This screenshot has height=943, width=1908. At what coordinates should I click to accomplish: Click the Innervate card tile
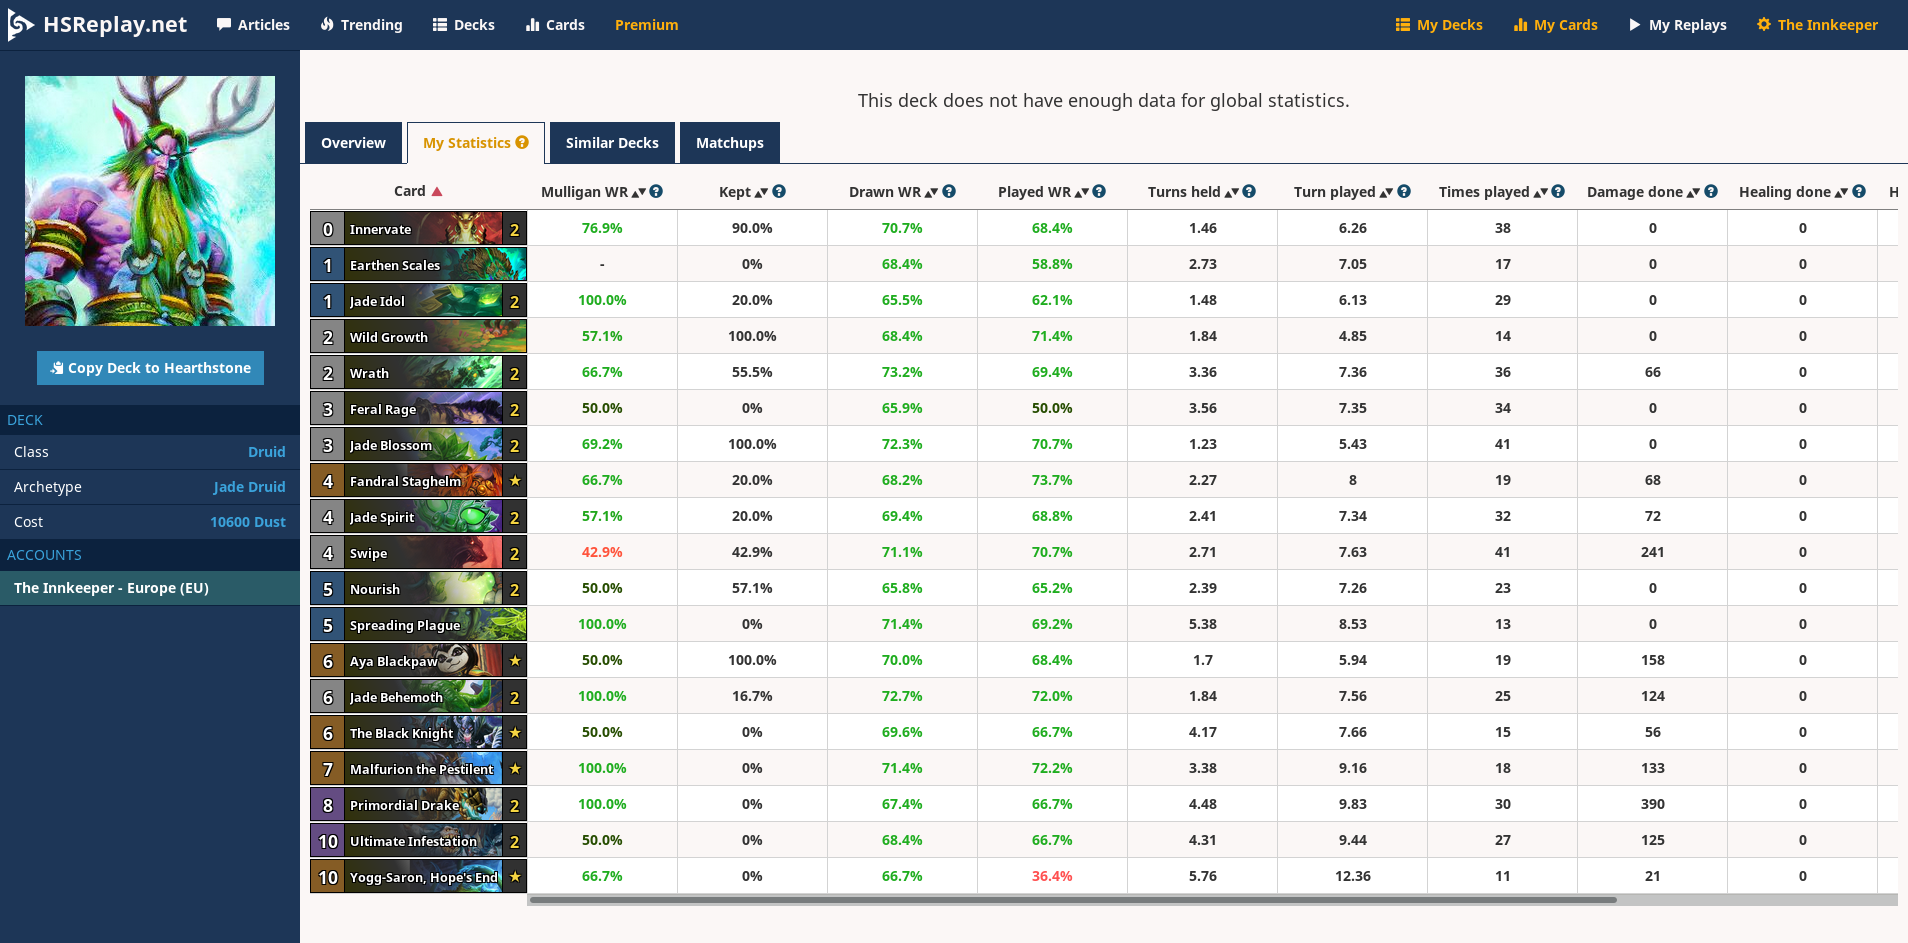point(418,229)
